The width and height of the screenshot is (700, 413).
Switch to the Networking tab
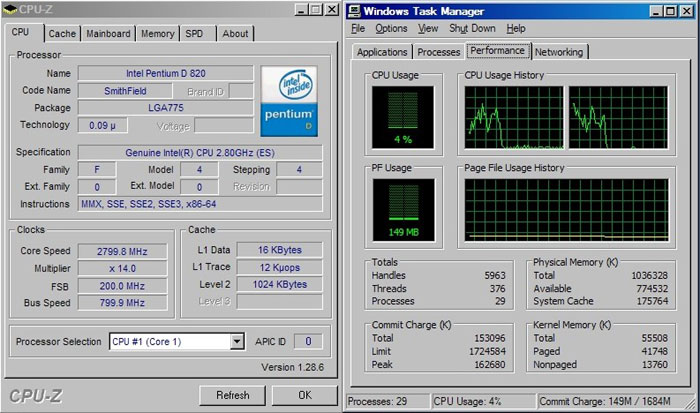point(559,52)
